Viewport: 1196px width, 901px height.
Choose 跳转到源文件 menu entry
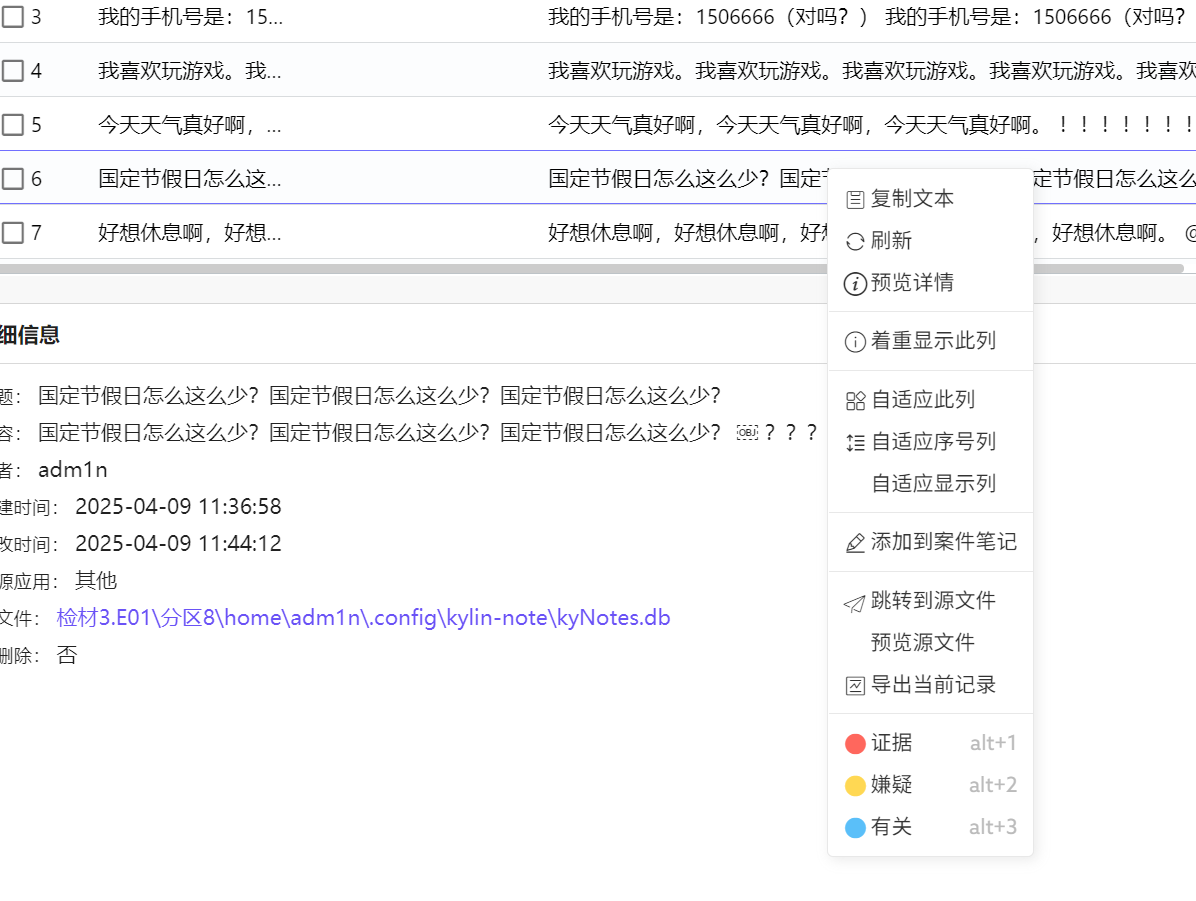pyautogui.click(x=930, y=601)
